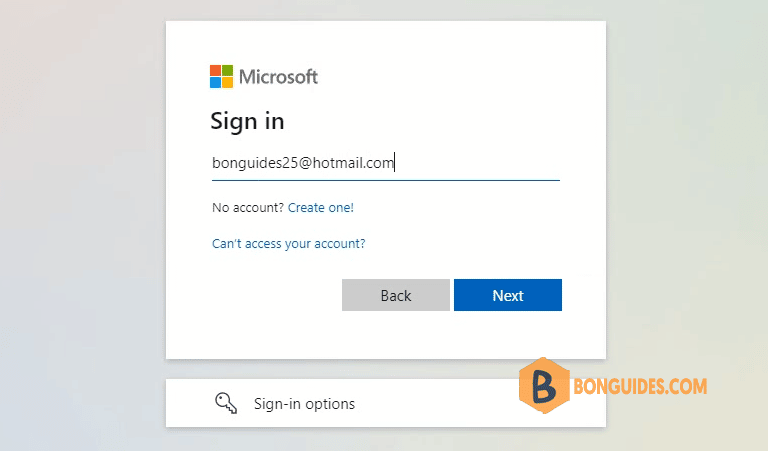Continue with the blue Next button
The image size is (768, 451).
tap(508, 295)
